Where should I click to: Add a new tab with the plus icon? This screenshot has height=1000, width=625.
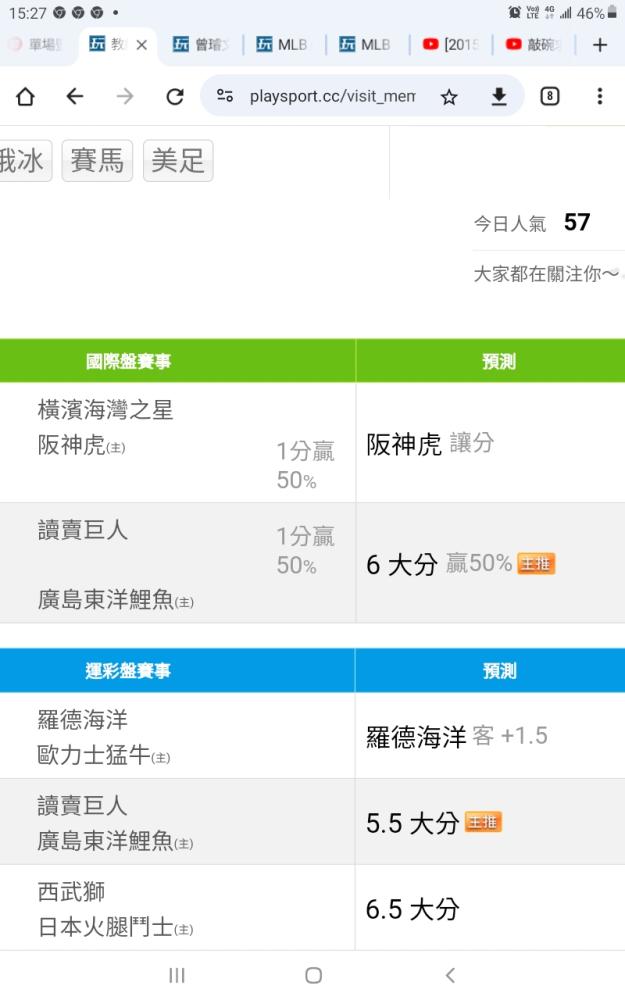(x=599, y=45)
